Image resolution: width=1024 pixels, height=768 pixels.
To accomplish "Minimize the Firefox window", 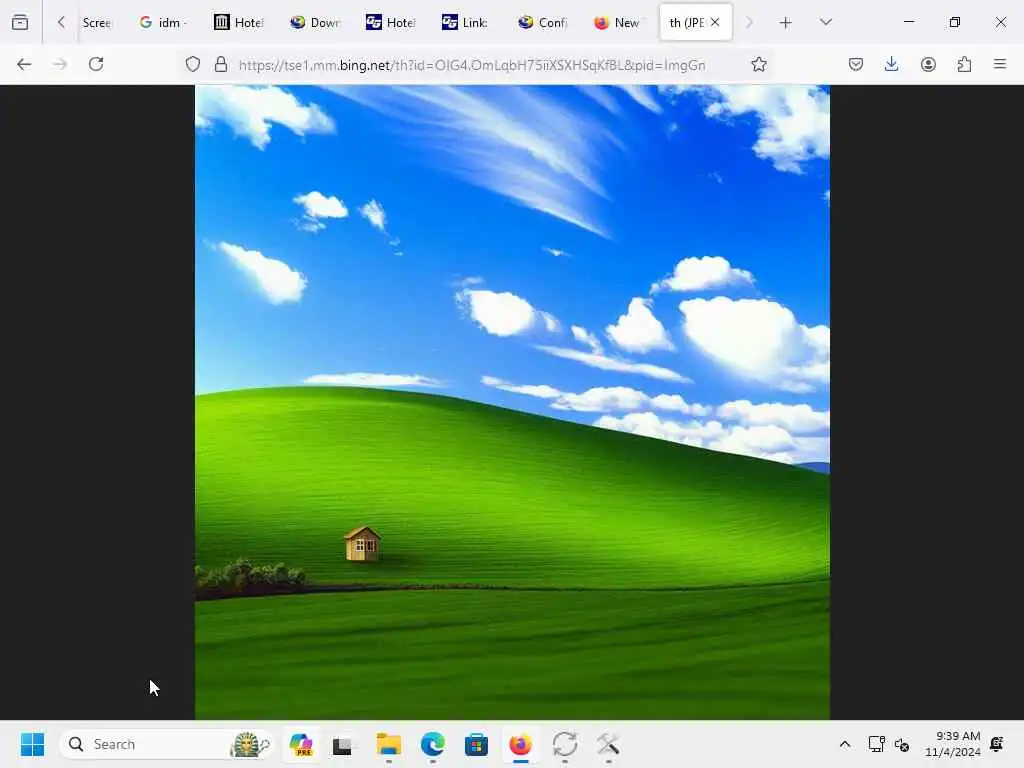I will tap(908, 22).
